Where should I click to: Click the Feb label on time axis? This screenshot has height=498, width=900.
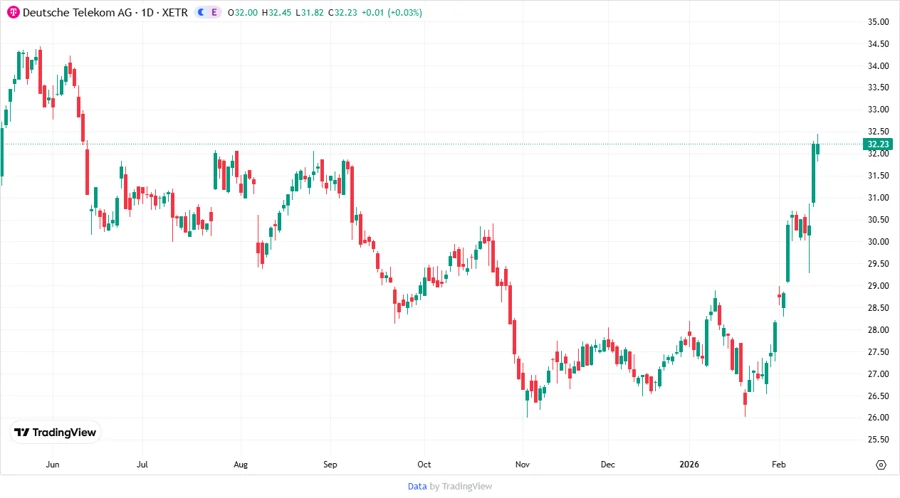779,464
